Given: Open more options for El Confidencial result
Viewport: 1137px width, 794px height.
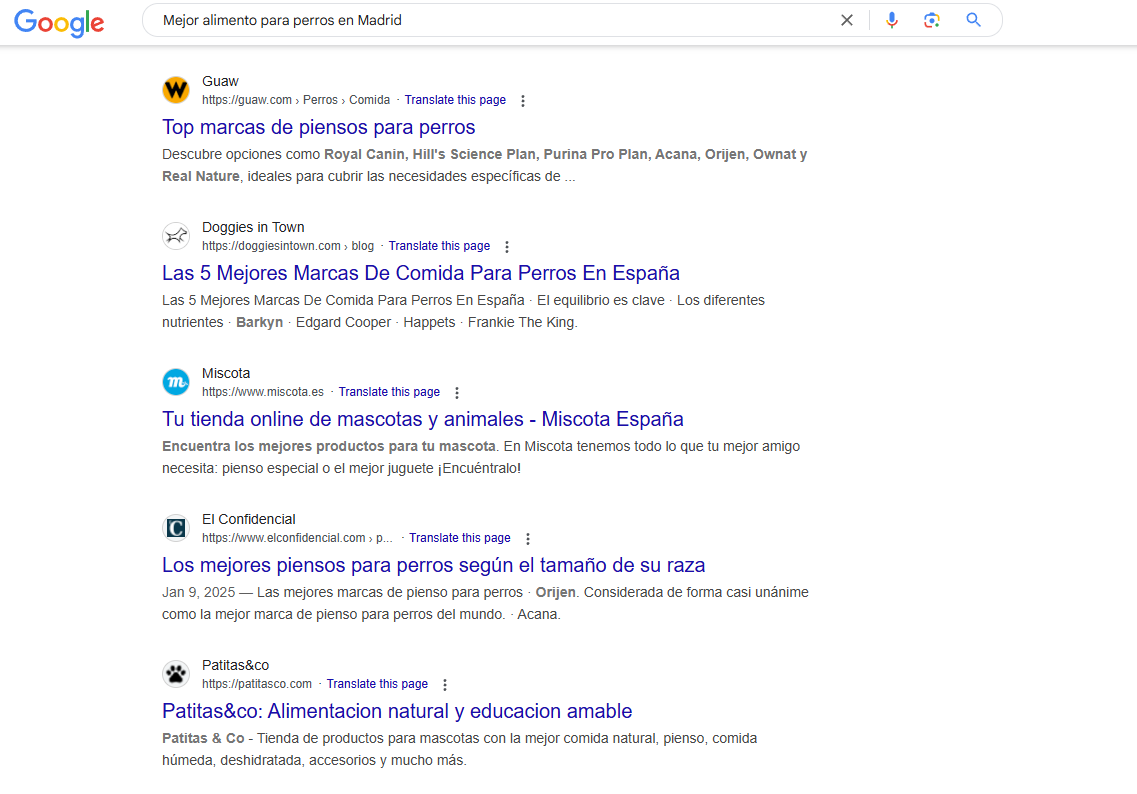Looking at the screenshot, I should 528,539.
